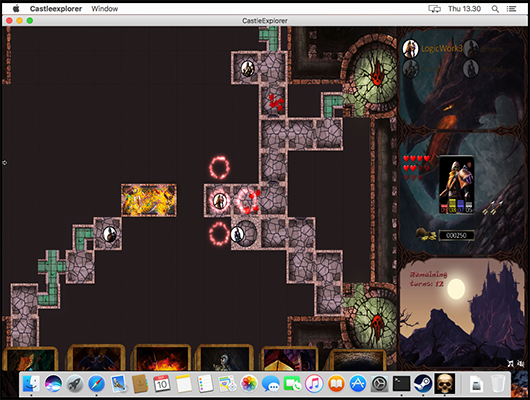This screenshot has height=400, width=530.
Task: Select the Hidland player portrait
Action: coord(471,69)
